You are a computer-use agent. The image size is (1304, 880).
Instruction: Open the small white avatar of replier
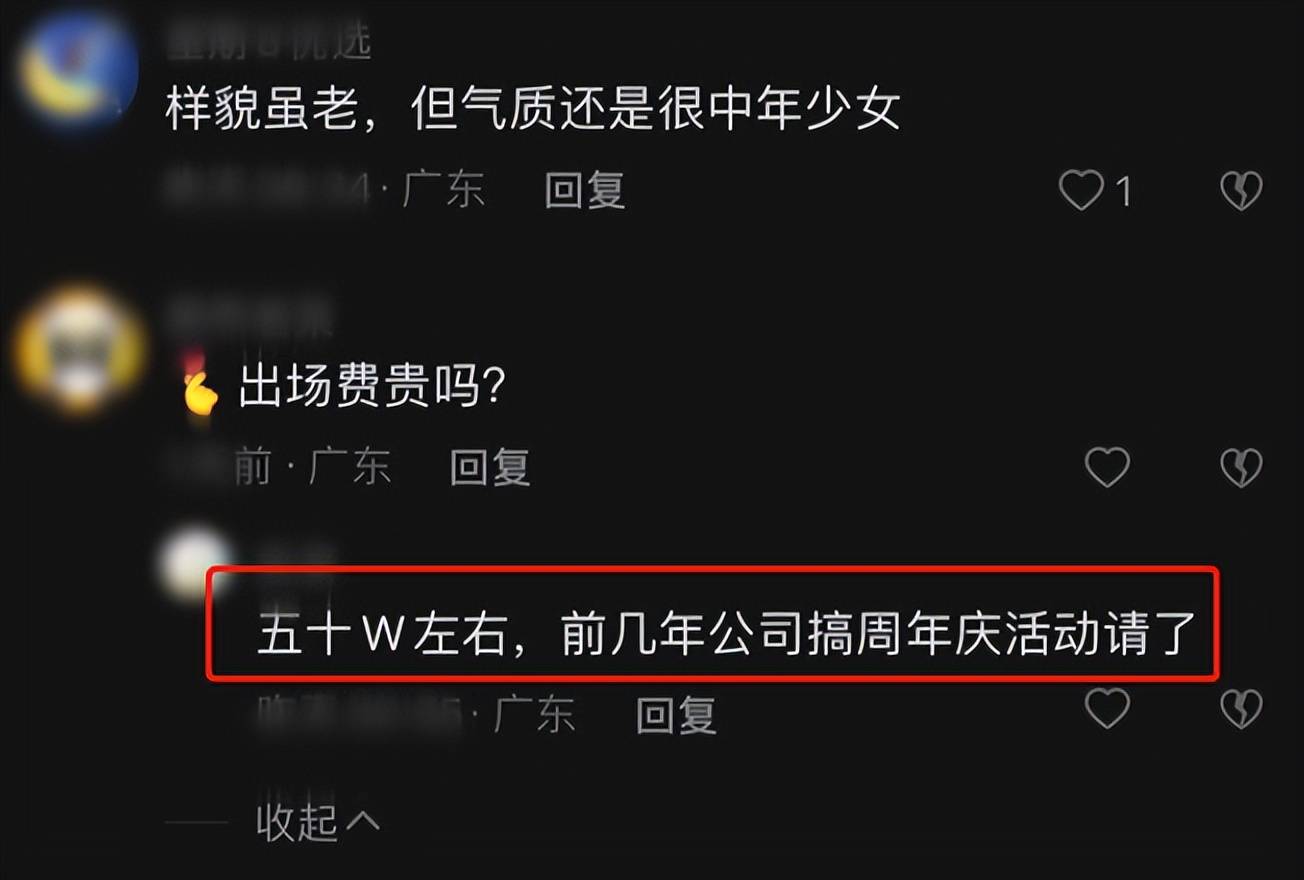tap(197, 564)
